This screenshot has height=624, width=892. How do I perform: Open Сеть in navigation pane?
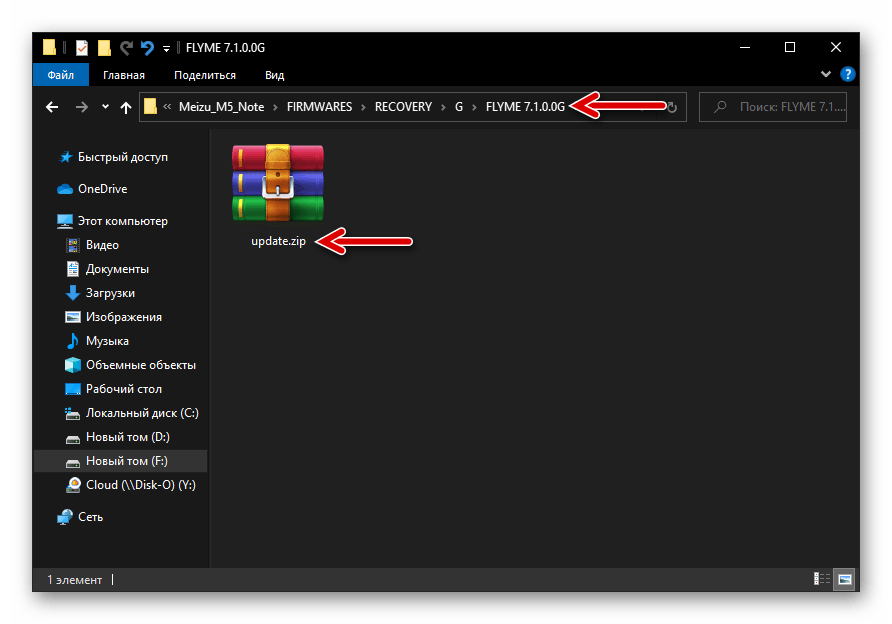90,516
